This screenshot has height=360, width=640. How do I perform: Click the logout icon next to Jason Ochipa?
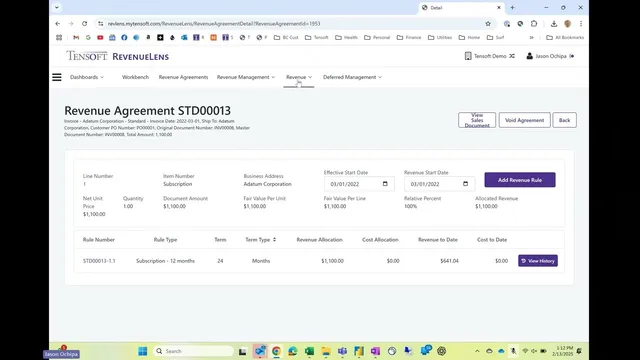[x=572, y=56]
